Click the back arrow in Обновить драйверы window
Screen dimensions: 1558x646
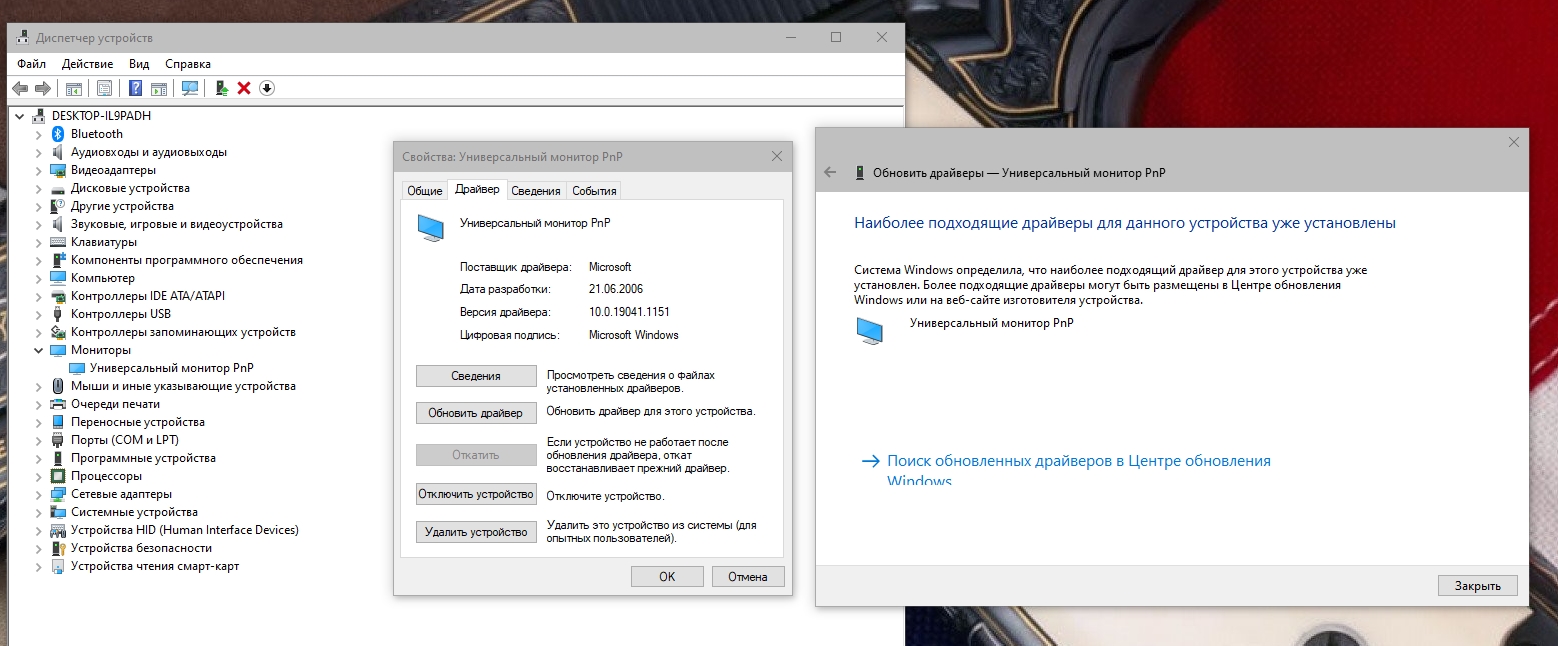830,172
